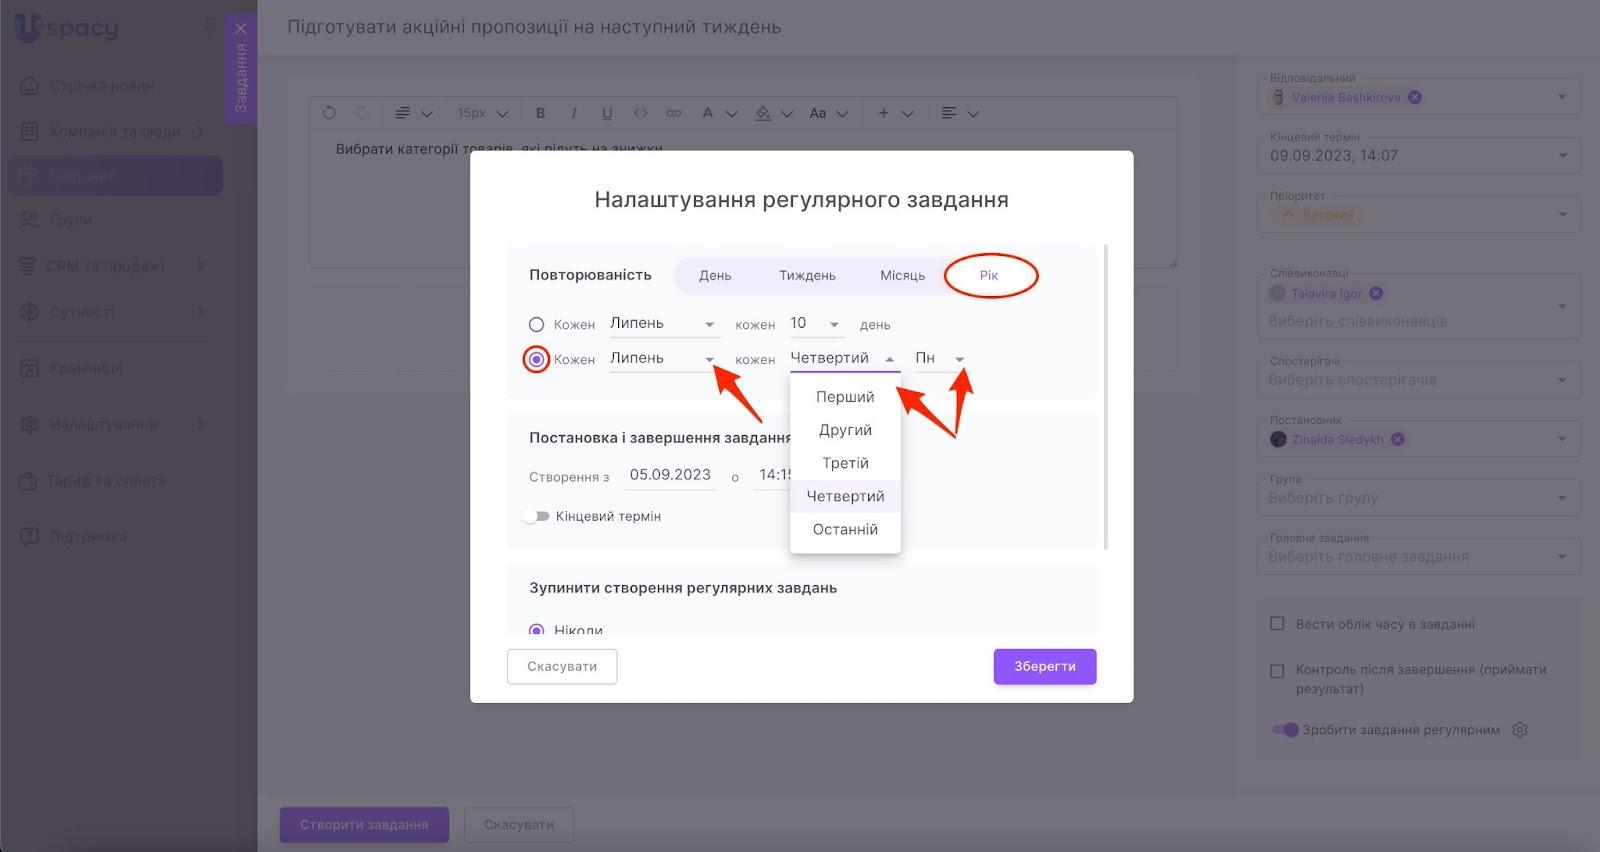The width and height of the screenshot is (1600, 852).
Task: Remove Zinaida Sledykh from task setter field
Action: point(1397,439)
